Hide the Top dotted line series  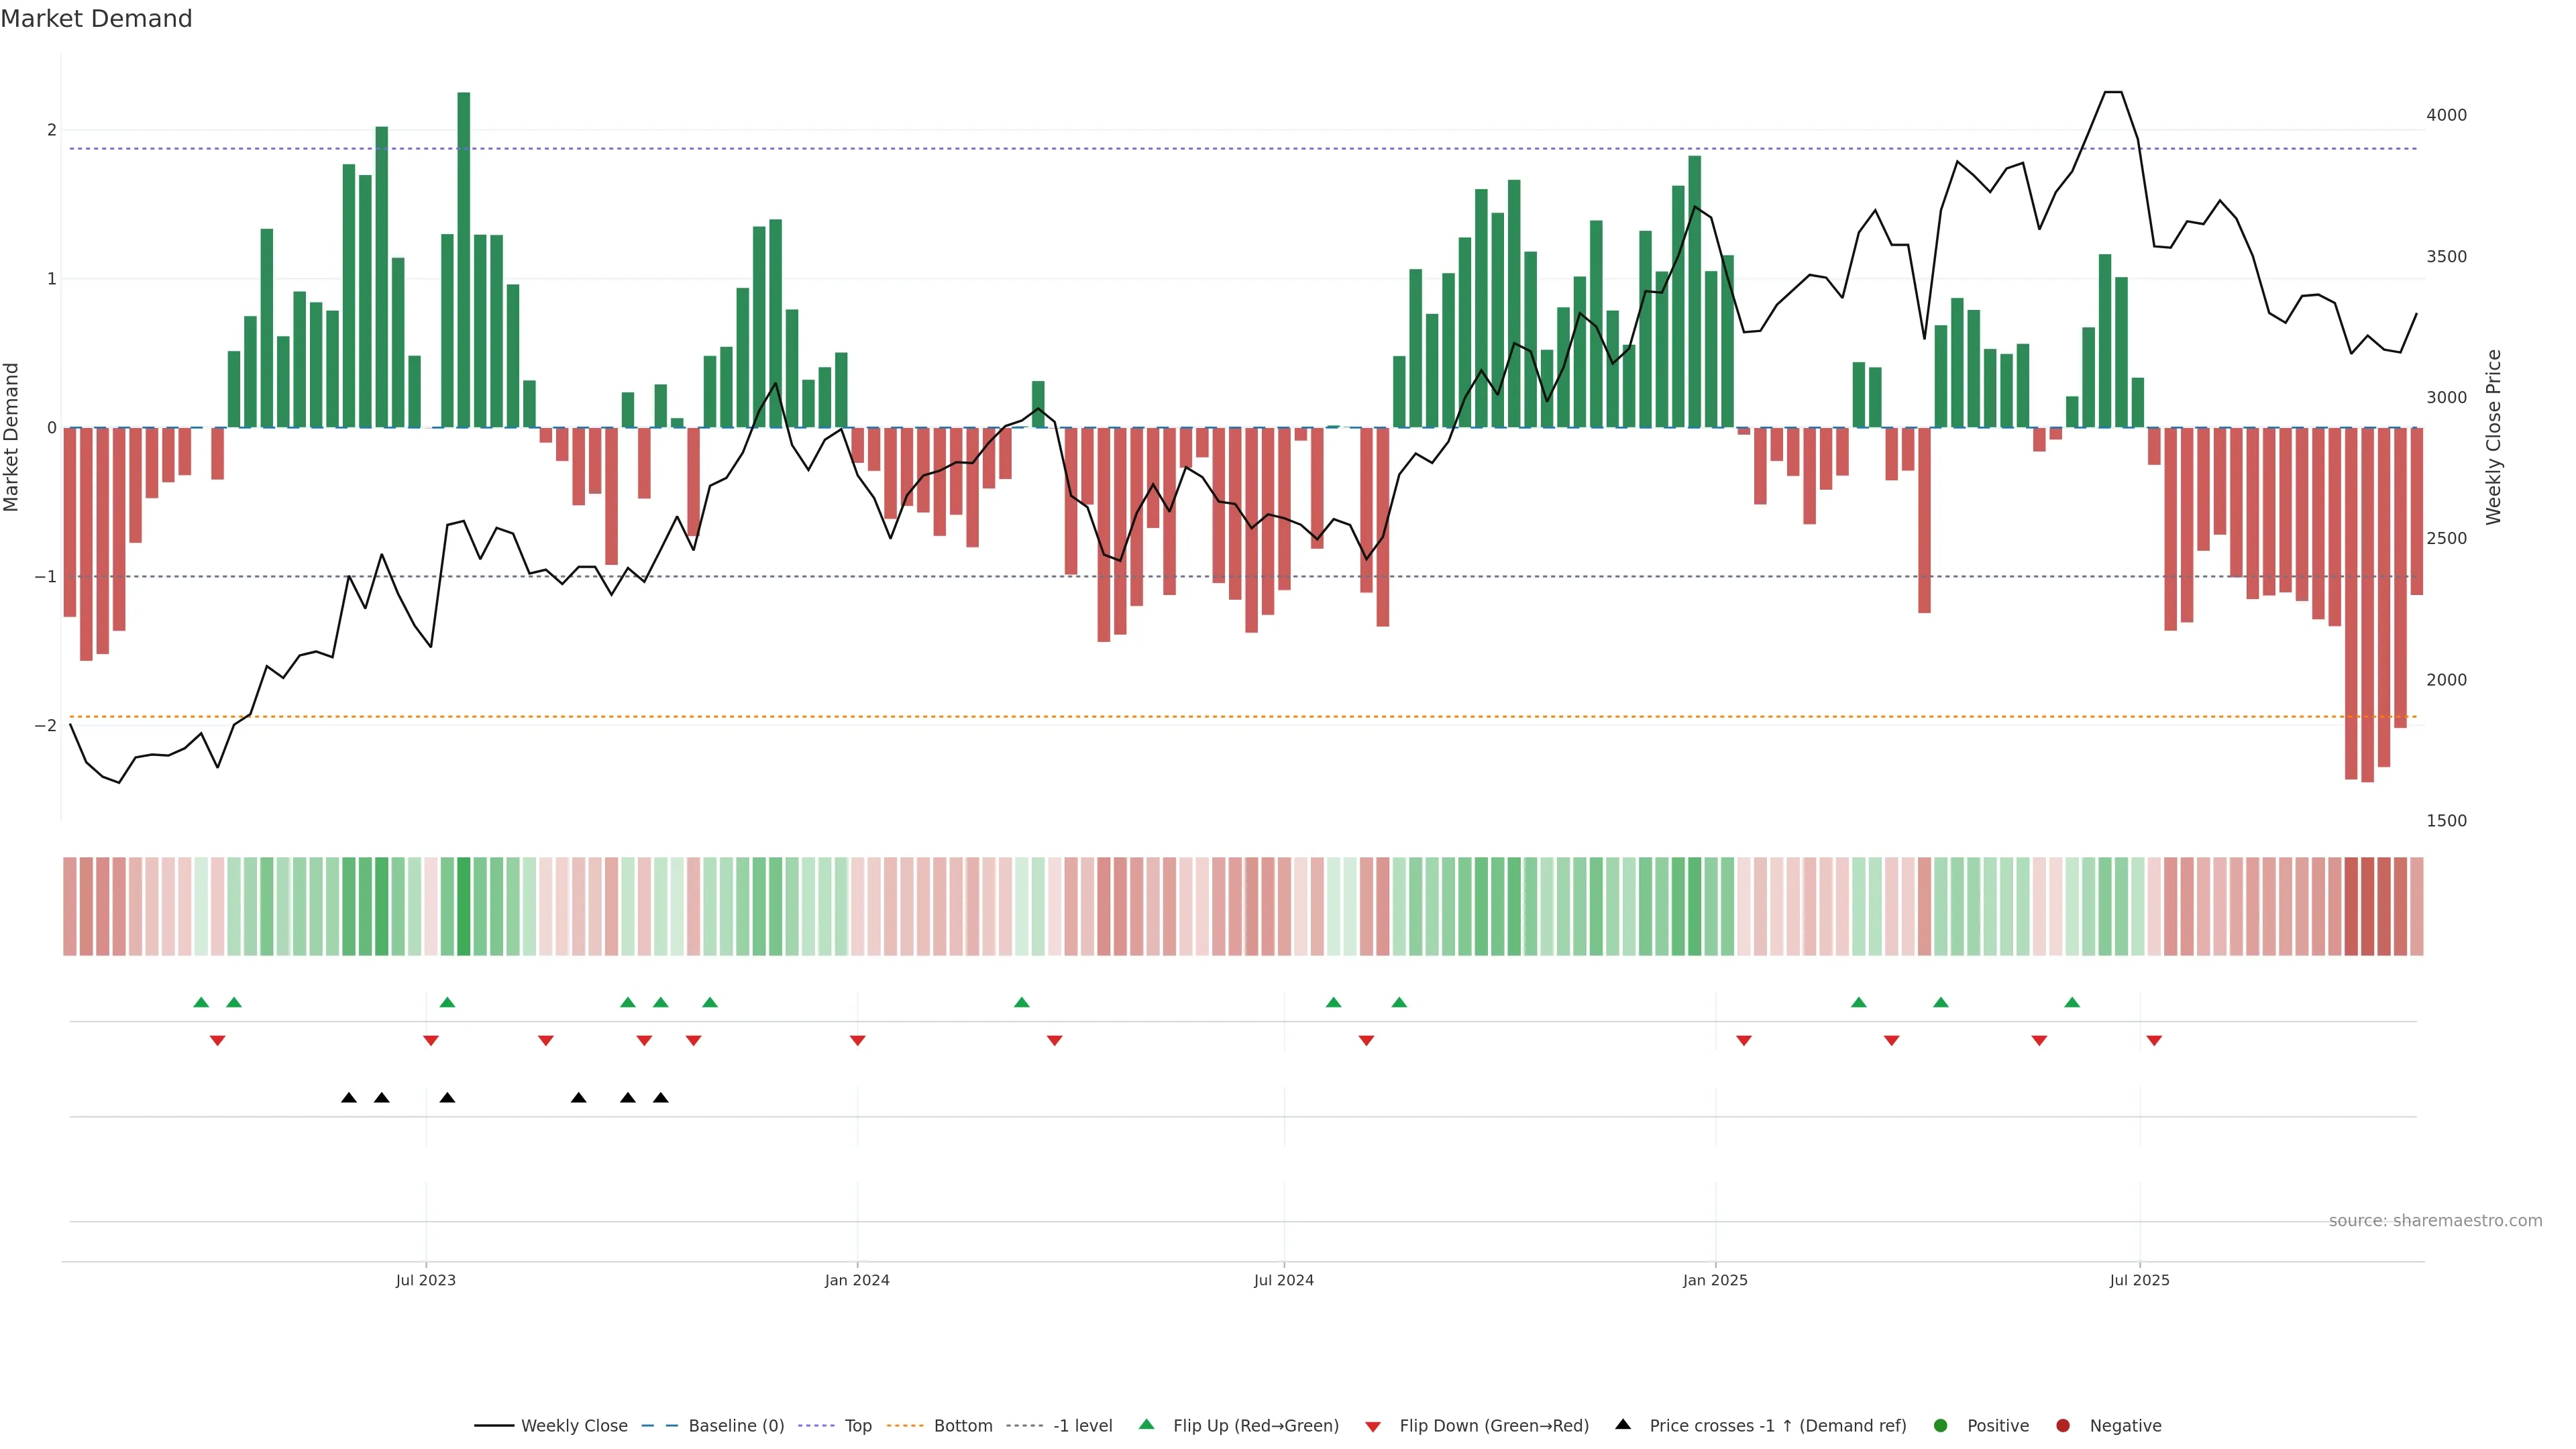click(x=857, y=1426)
